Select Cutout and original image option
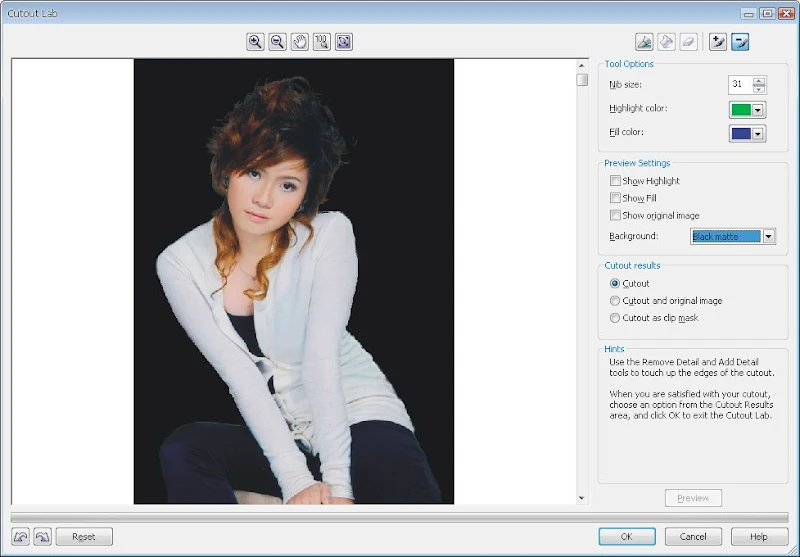800x557 pixels. 615,301
